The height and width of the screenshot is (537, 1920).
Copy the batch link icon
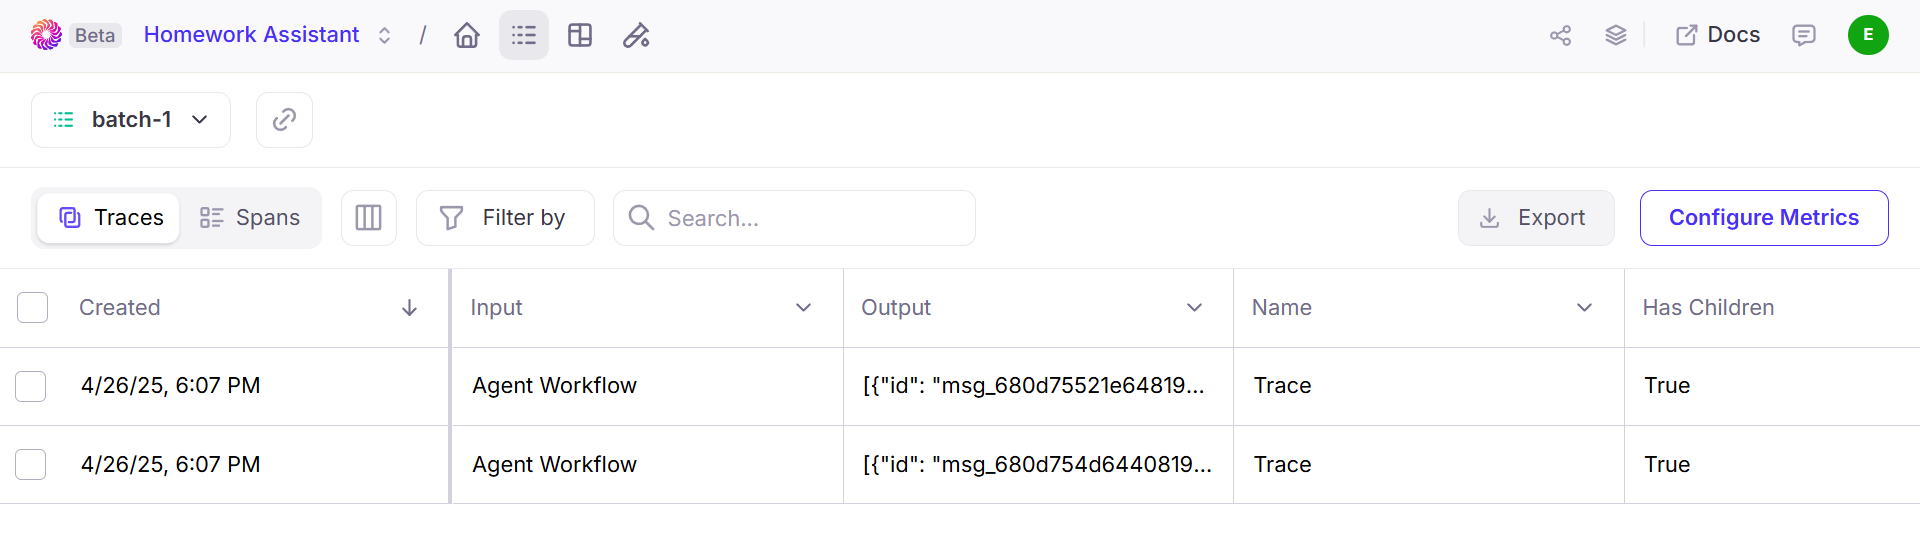click(x=284, y=120)
